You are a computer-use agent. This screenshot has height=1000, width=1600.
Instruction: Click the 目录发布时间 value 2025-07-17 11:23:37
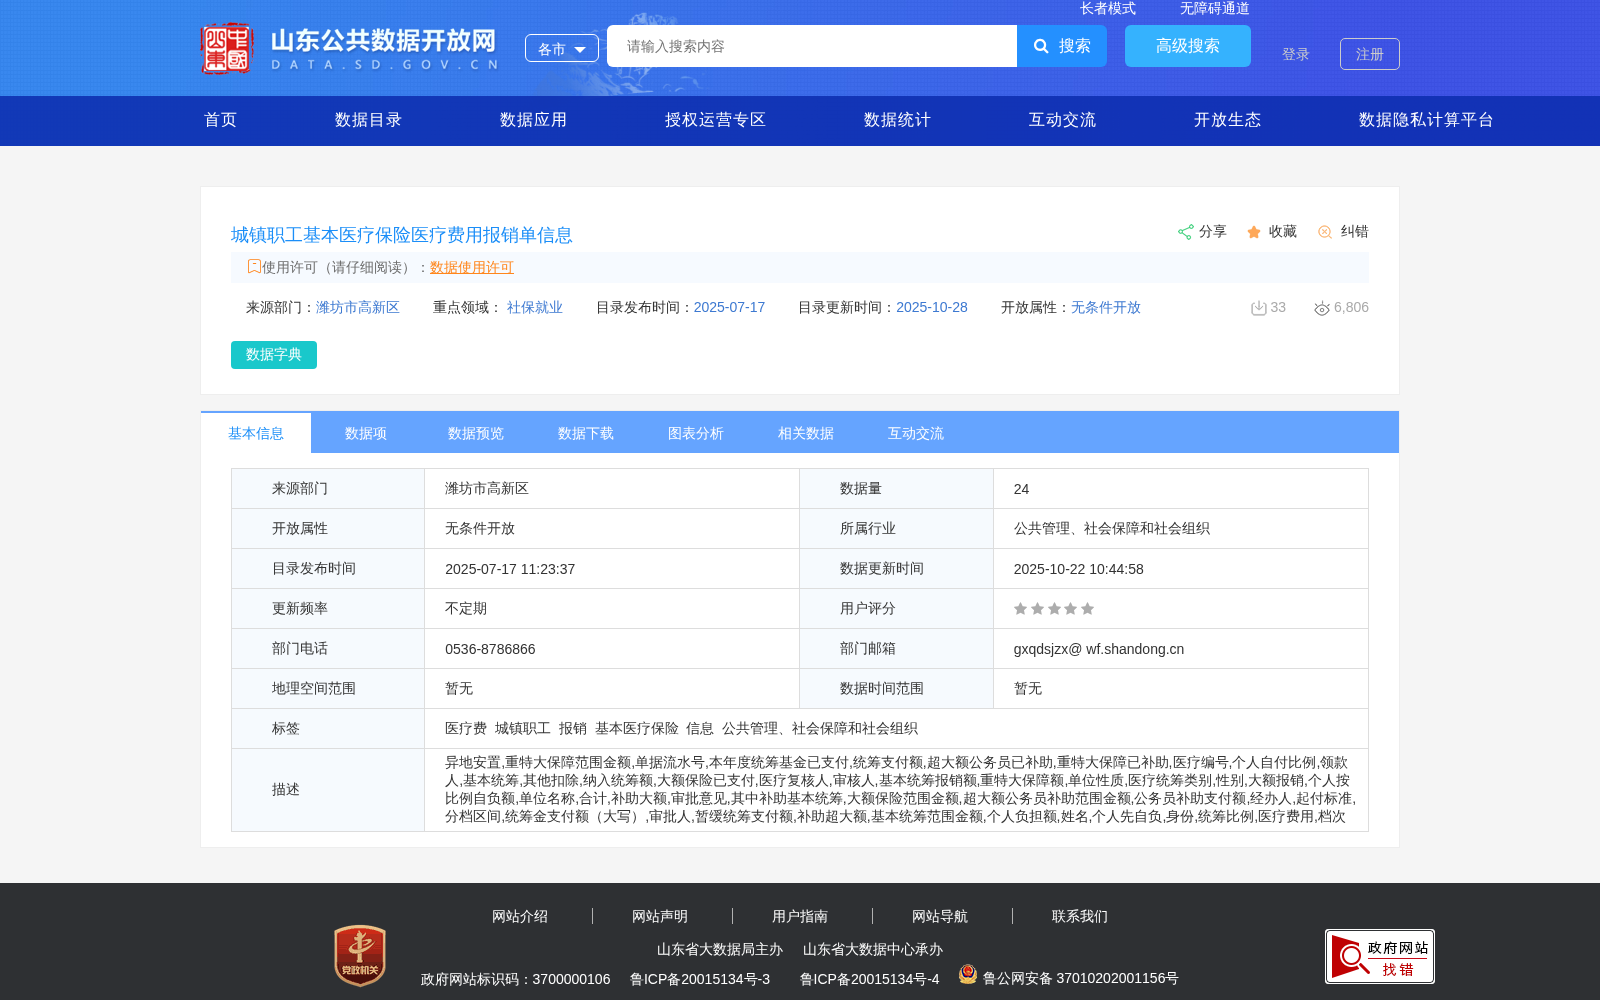pos(510,569)
